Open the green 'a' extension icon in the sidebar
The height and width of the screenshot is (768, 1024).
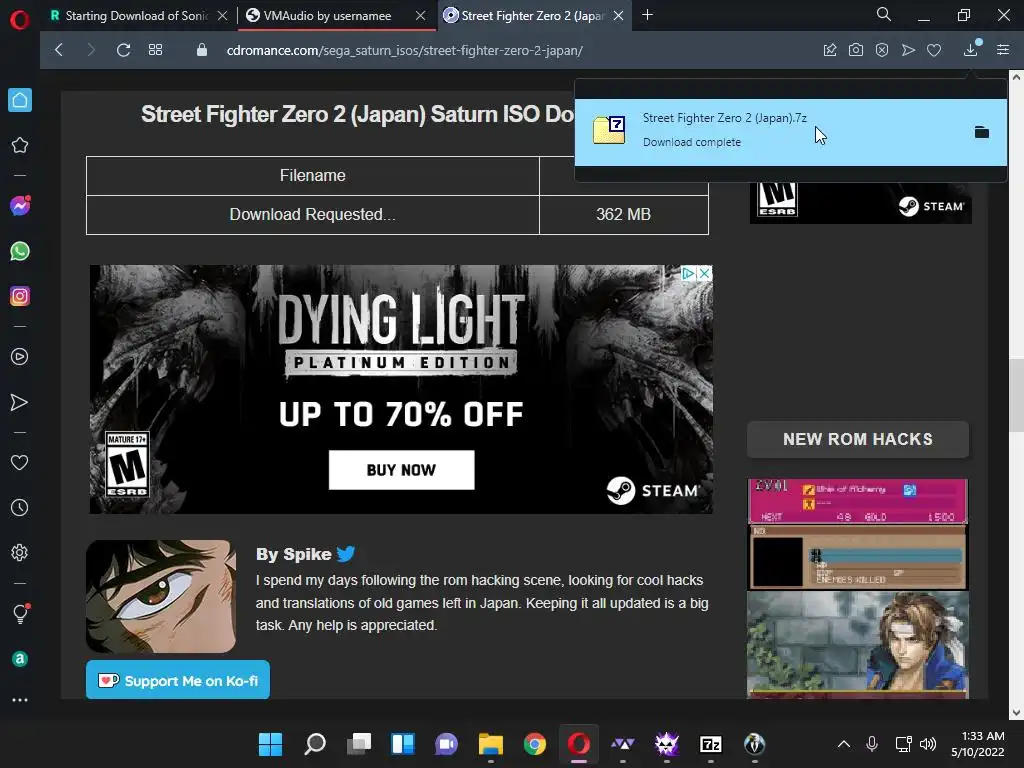(20, 659)
